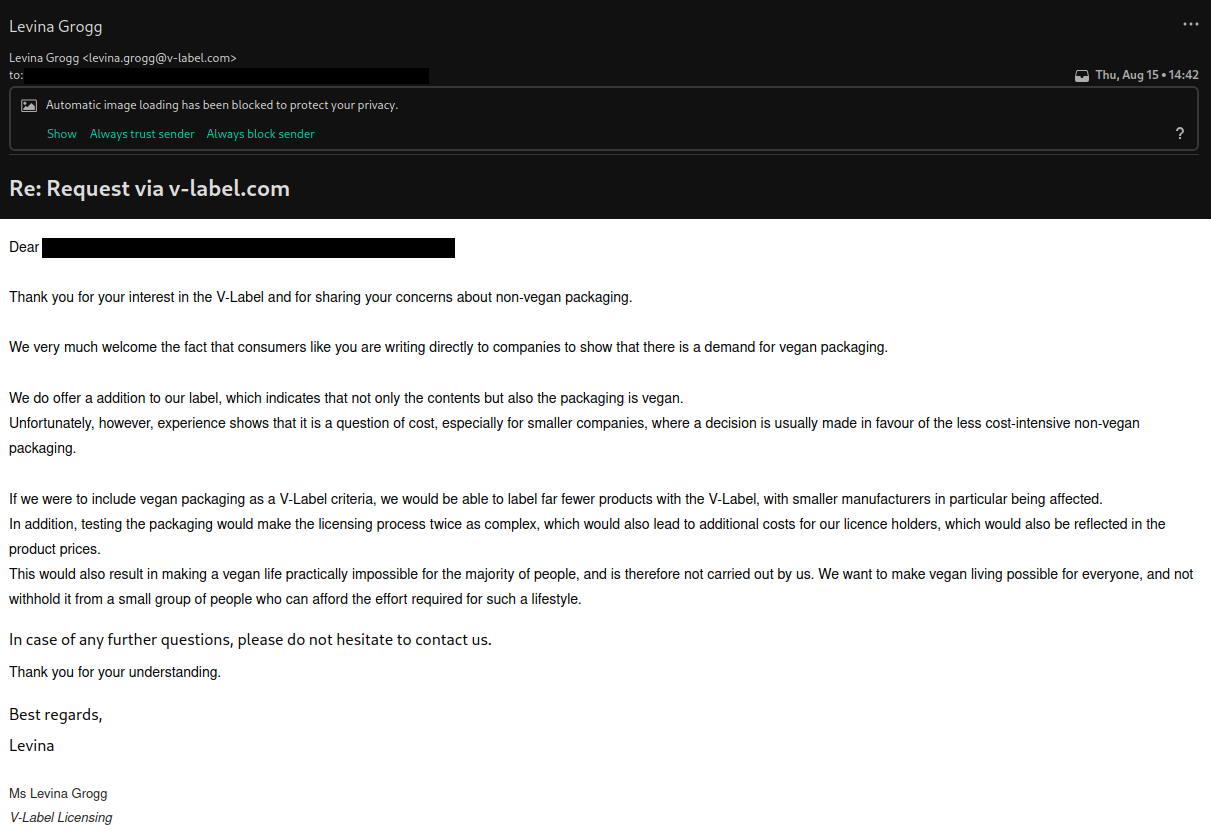Click the levina.grogg@v-label.com sender address

click(160, 58)
